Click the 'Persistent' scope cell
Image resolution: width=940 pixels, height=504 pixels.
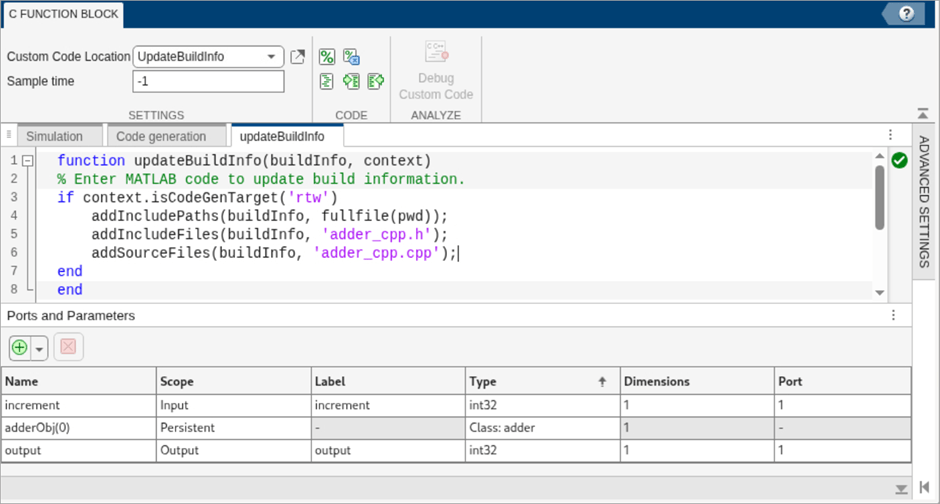tap(233, 428)
